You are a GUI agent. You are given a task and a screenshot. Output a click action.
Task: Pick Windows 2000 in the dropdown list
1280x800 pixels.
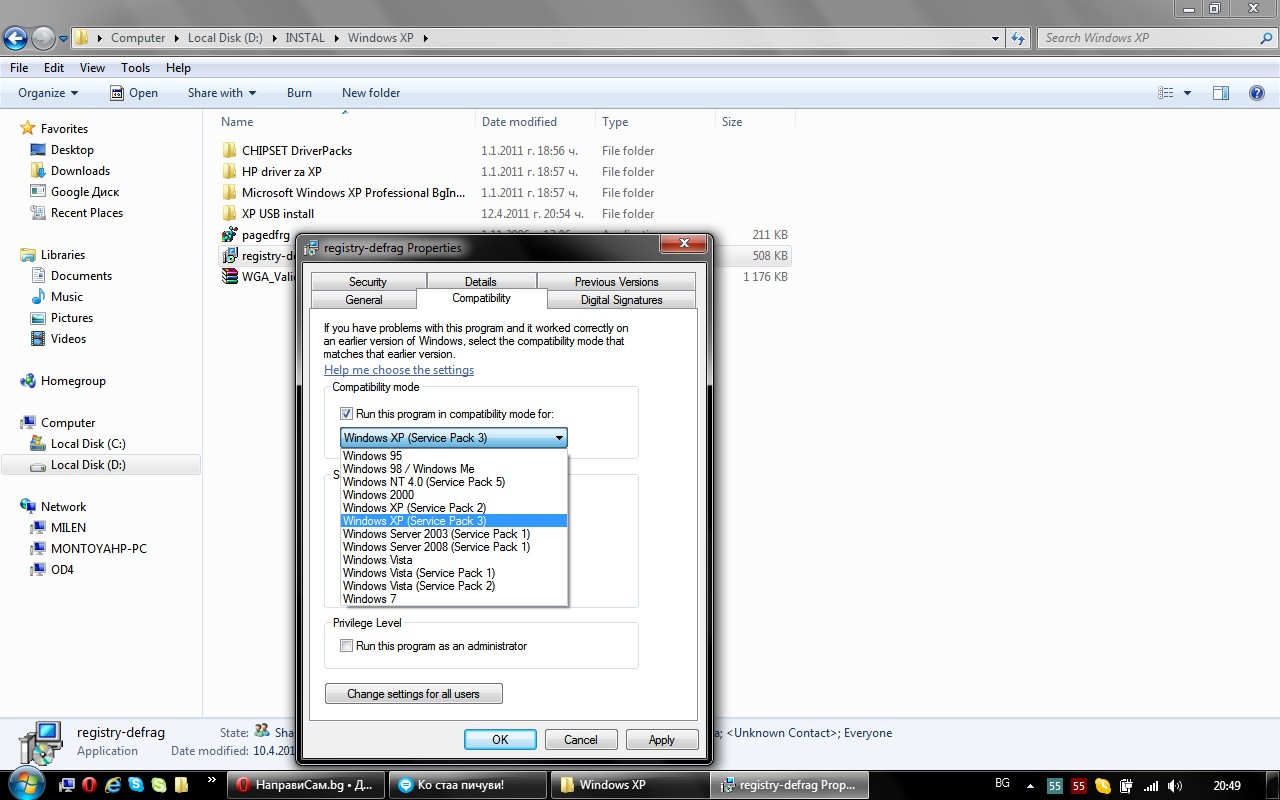click(x=378, y=495)
